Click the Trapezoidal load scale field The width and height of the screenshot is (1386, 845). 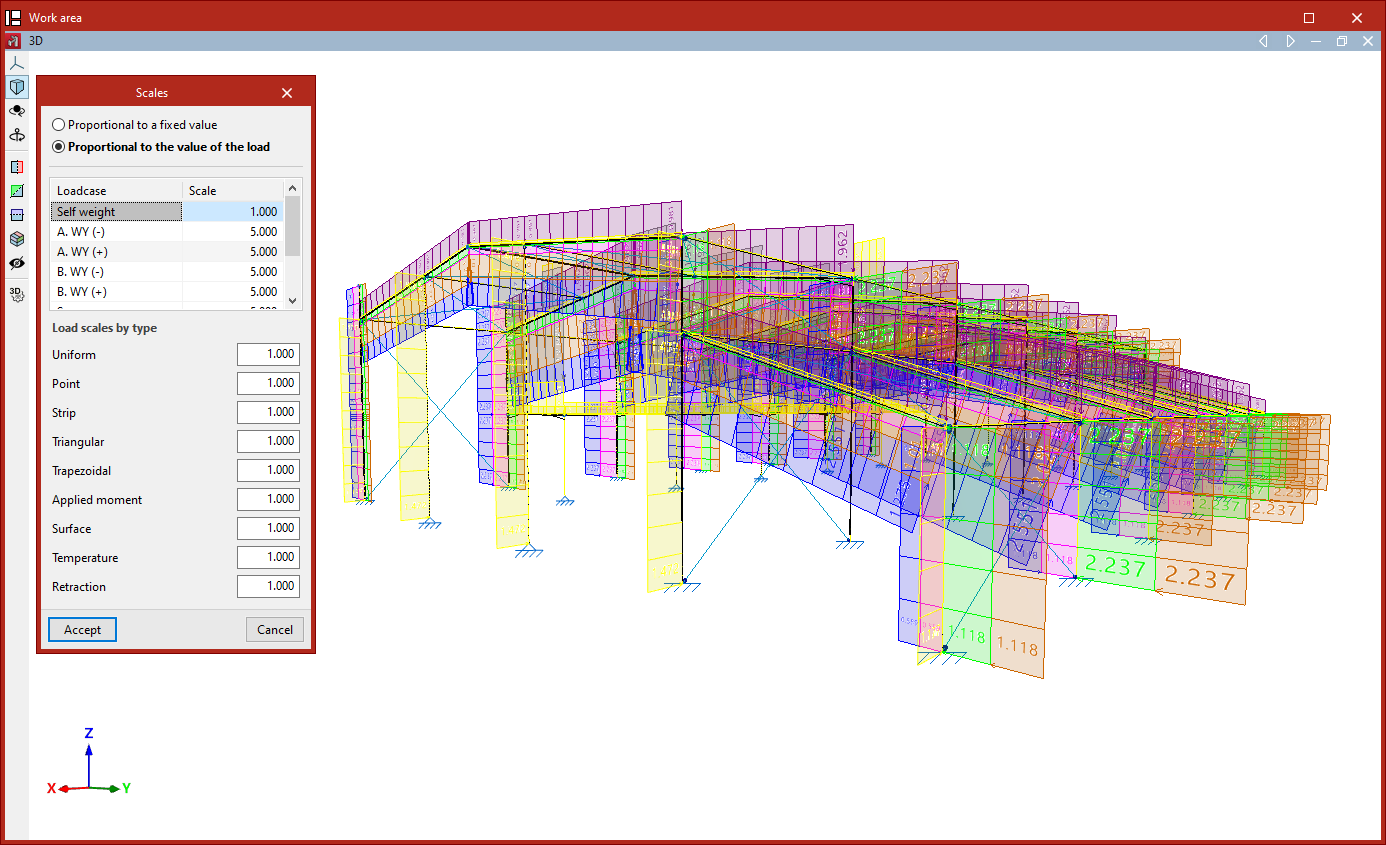tap(268, 470)
